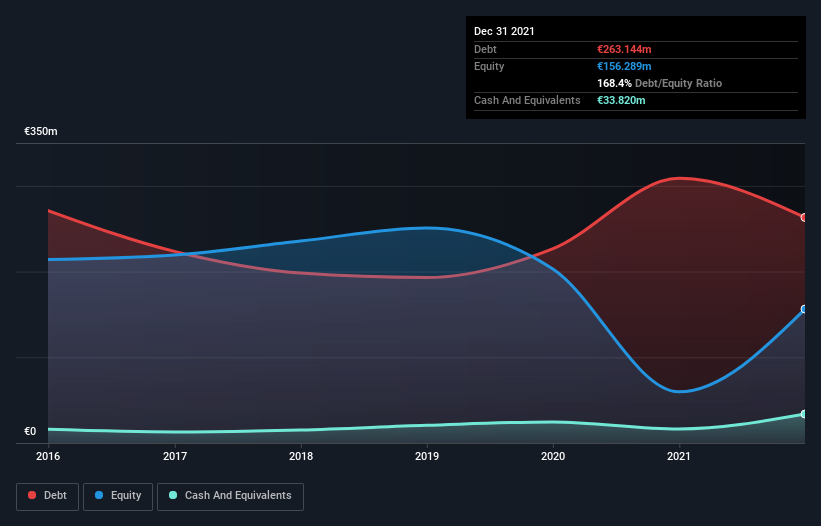Select the teal Cash endpoint marker
The height and width of the screenshot is (526, 821).
(x=804, y=414)
